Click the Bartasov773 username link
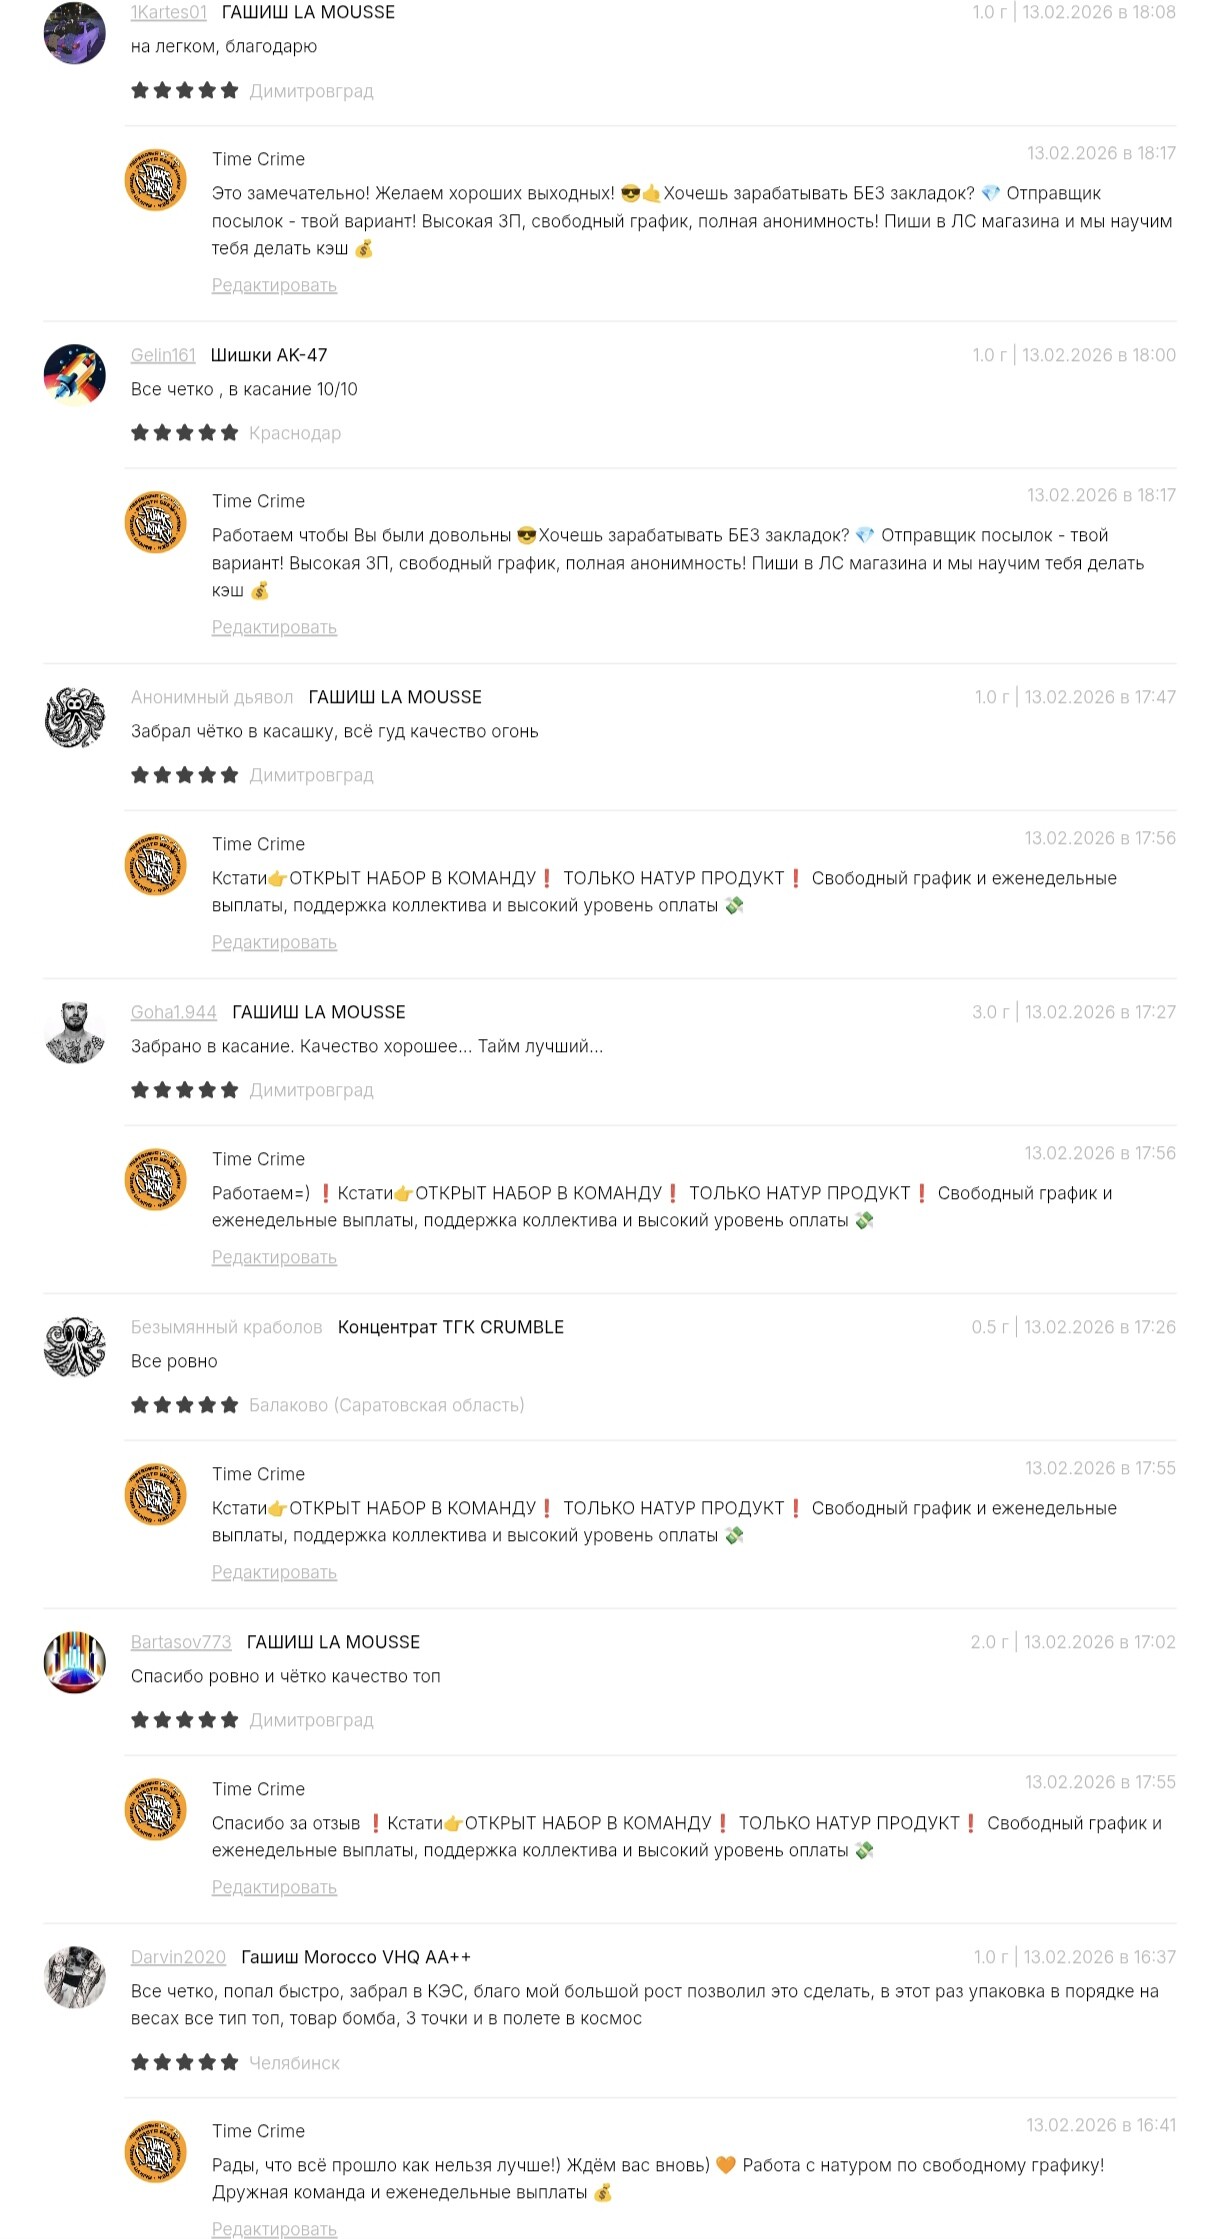 (x=181, y=1642)
